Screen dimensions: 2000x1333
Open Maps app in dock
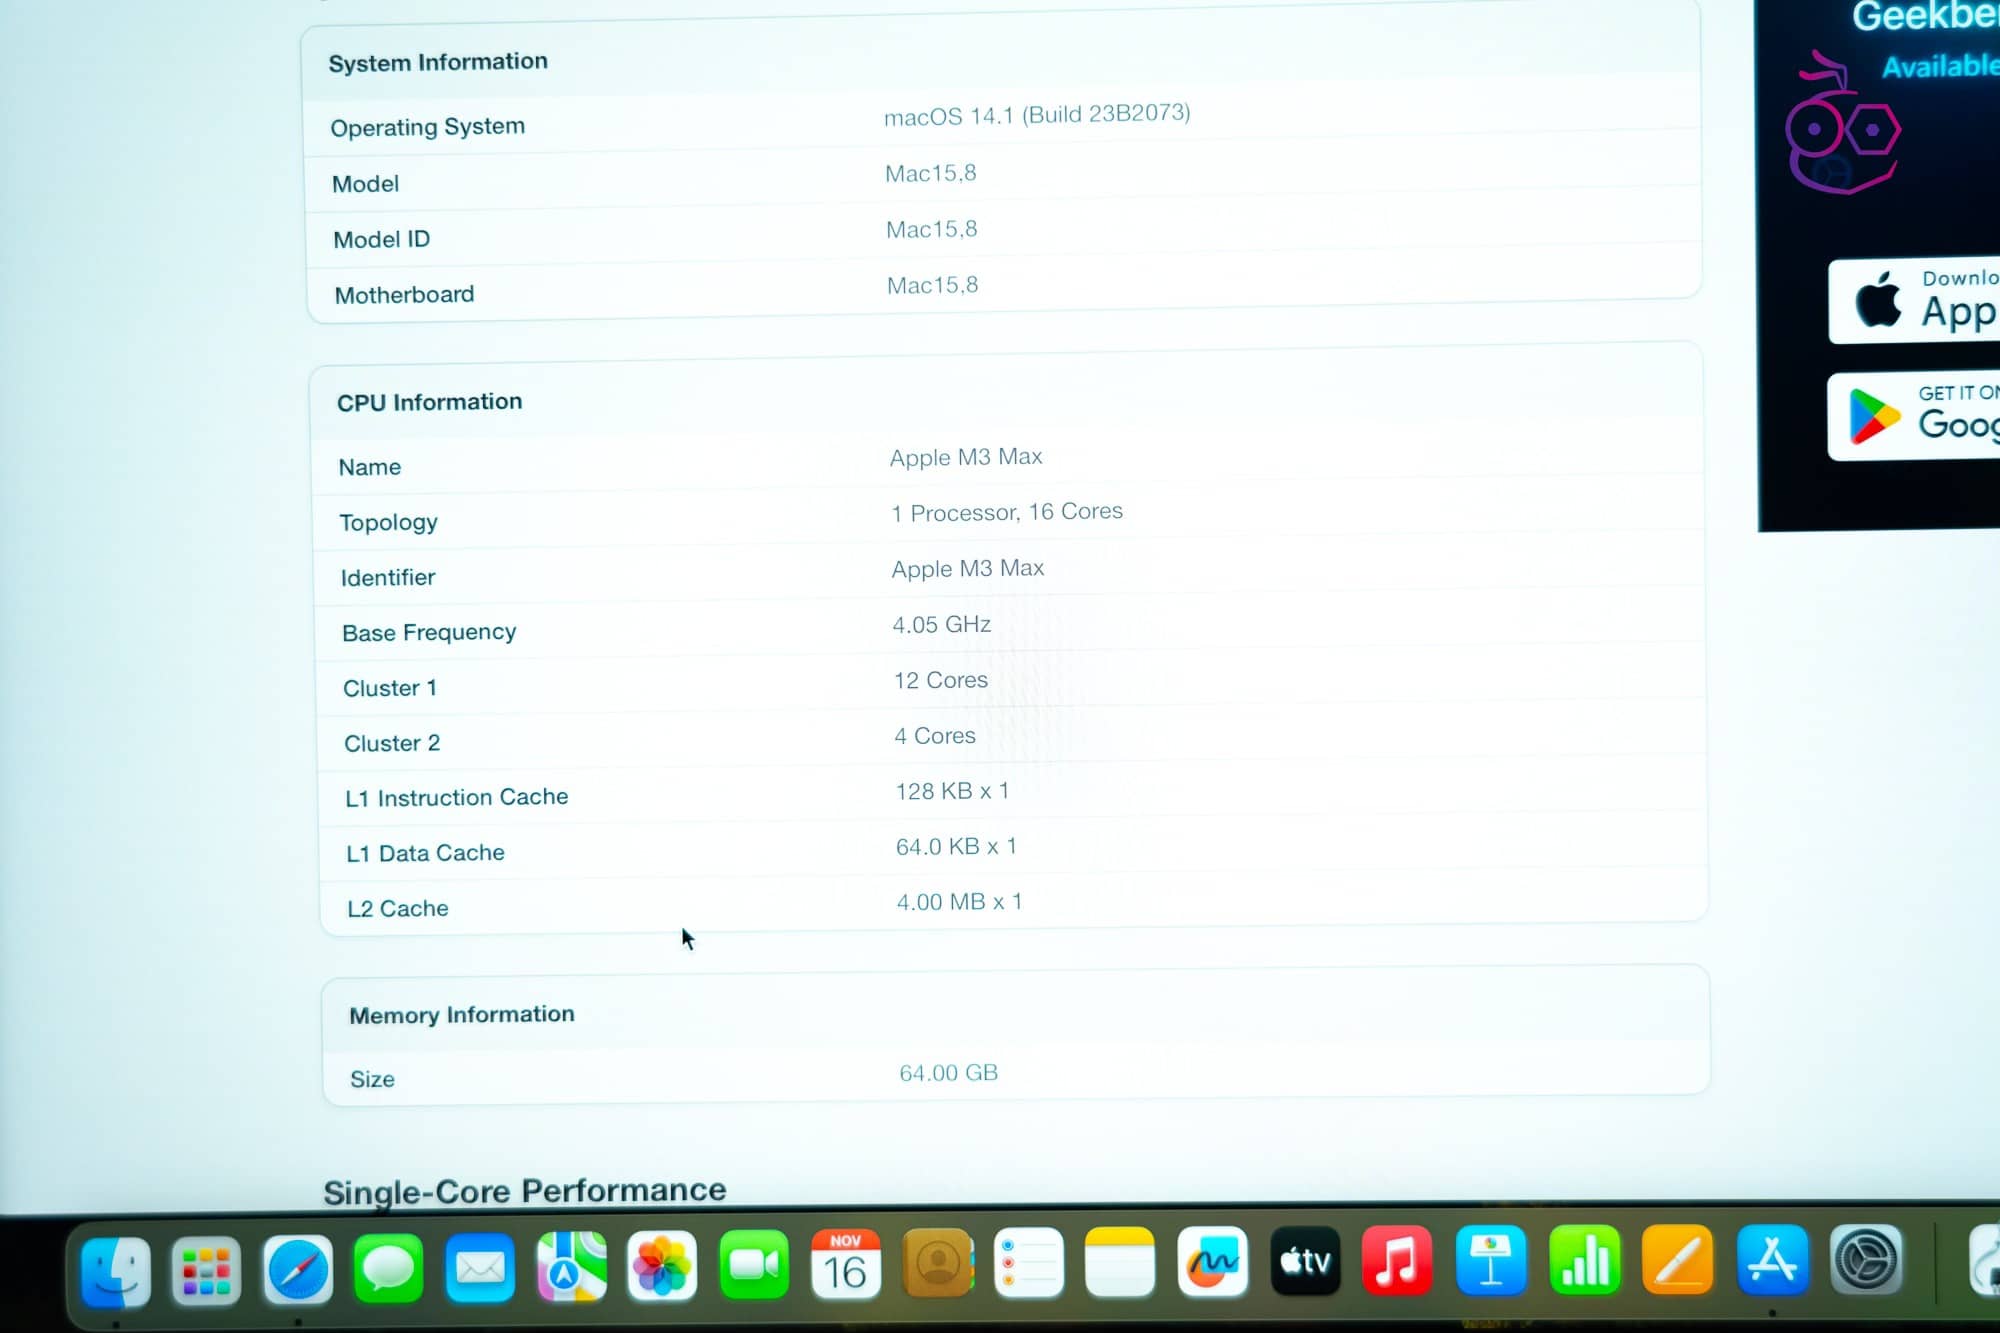tap(571, 1267)
